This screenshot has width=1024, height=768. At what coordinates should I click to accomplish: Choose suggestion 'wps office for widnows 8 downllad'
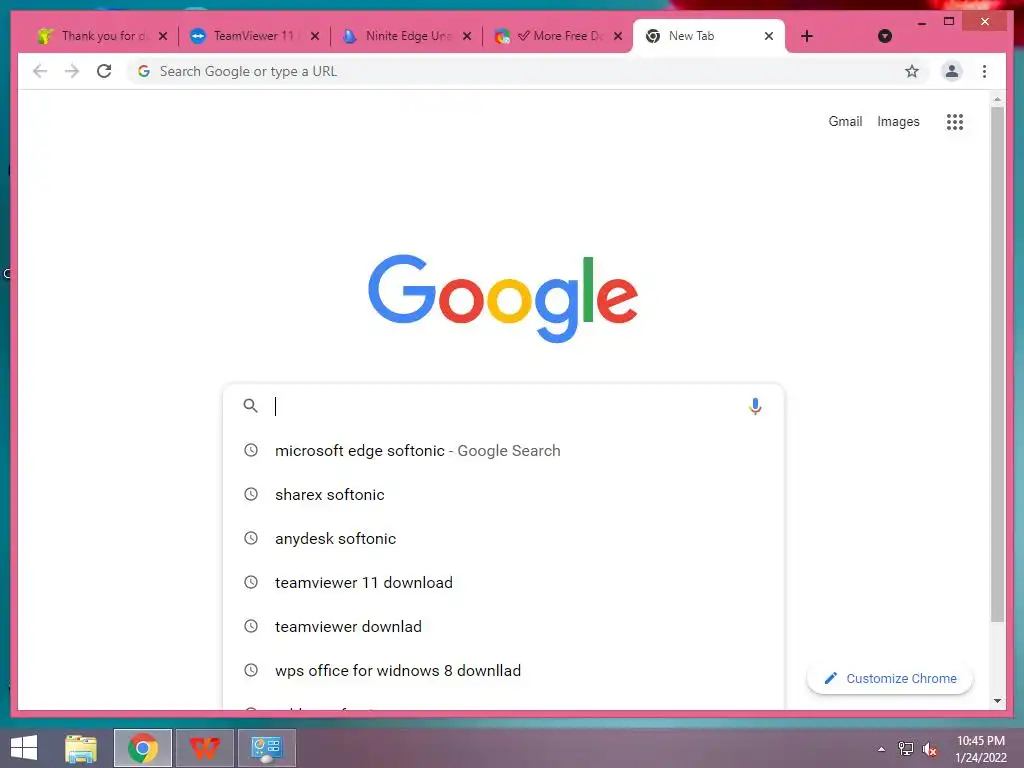(x=503, y=671)
